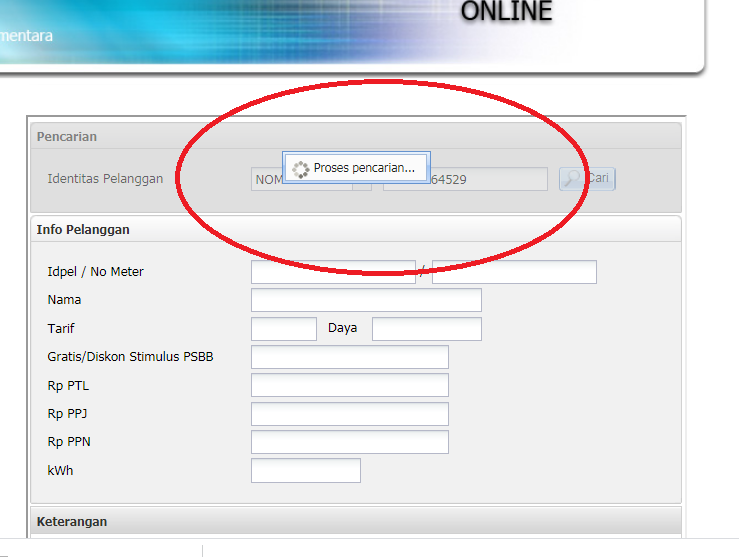Screen dimensions: 739x557
Task: Click the Proses pencarian loading spinner icon
Action: [300, 169]
